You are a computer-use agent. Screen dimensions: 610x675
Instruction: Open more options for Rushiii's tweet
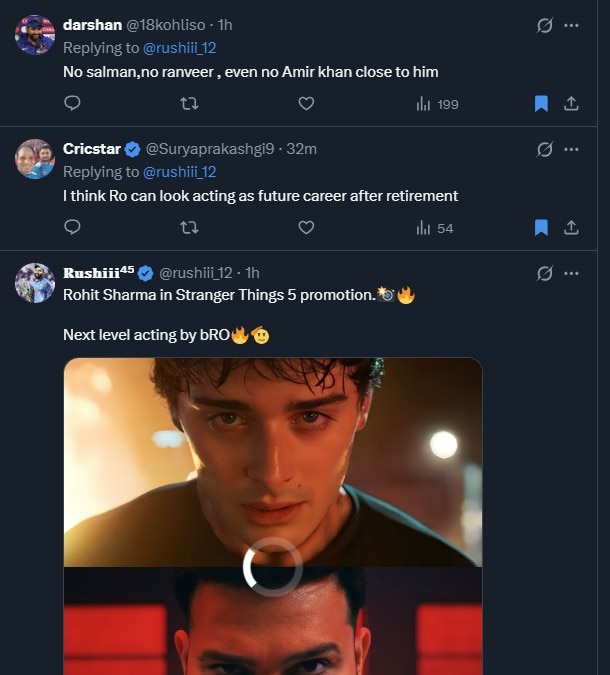(x=571, y=273)
